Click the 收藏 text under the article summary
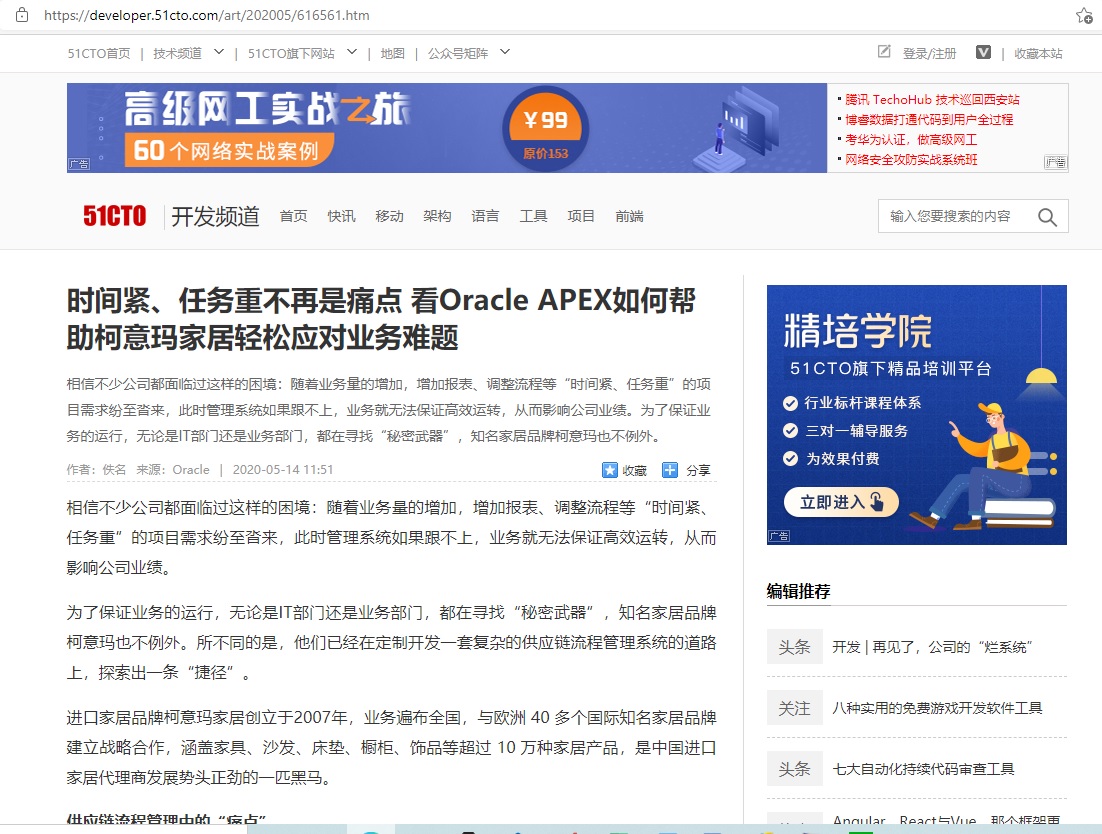1102x834 pixels. 634,470
